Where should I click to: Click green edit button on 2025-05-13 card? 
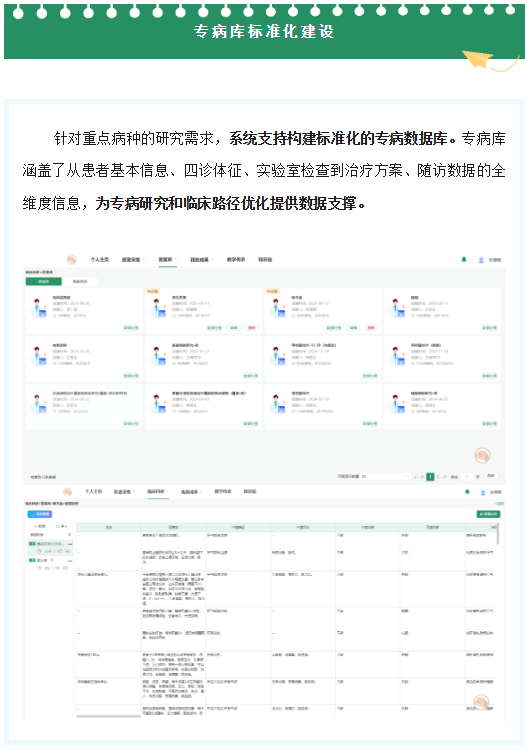234,328
